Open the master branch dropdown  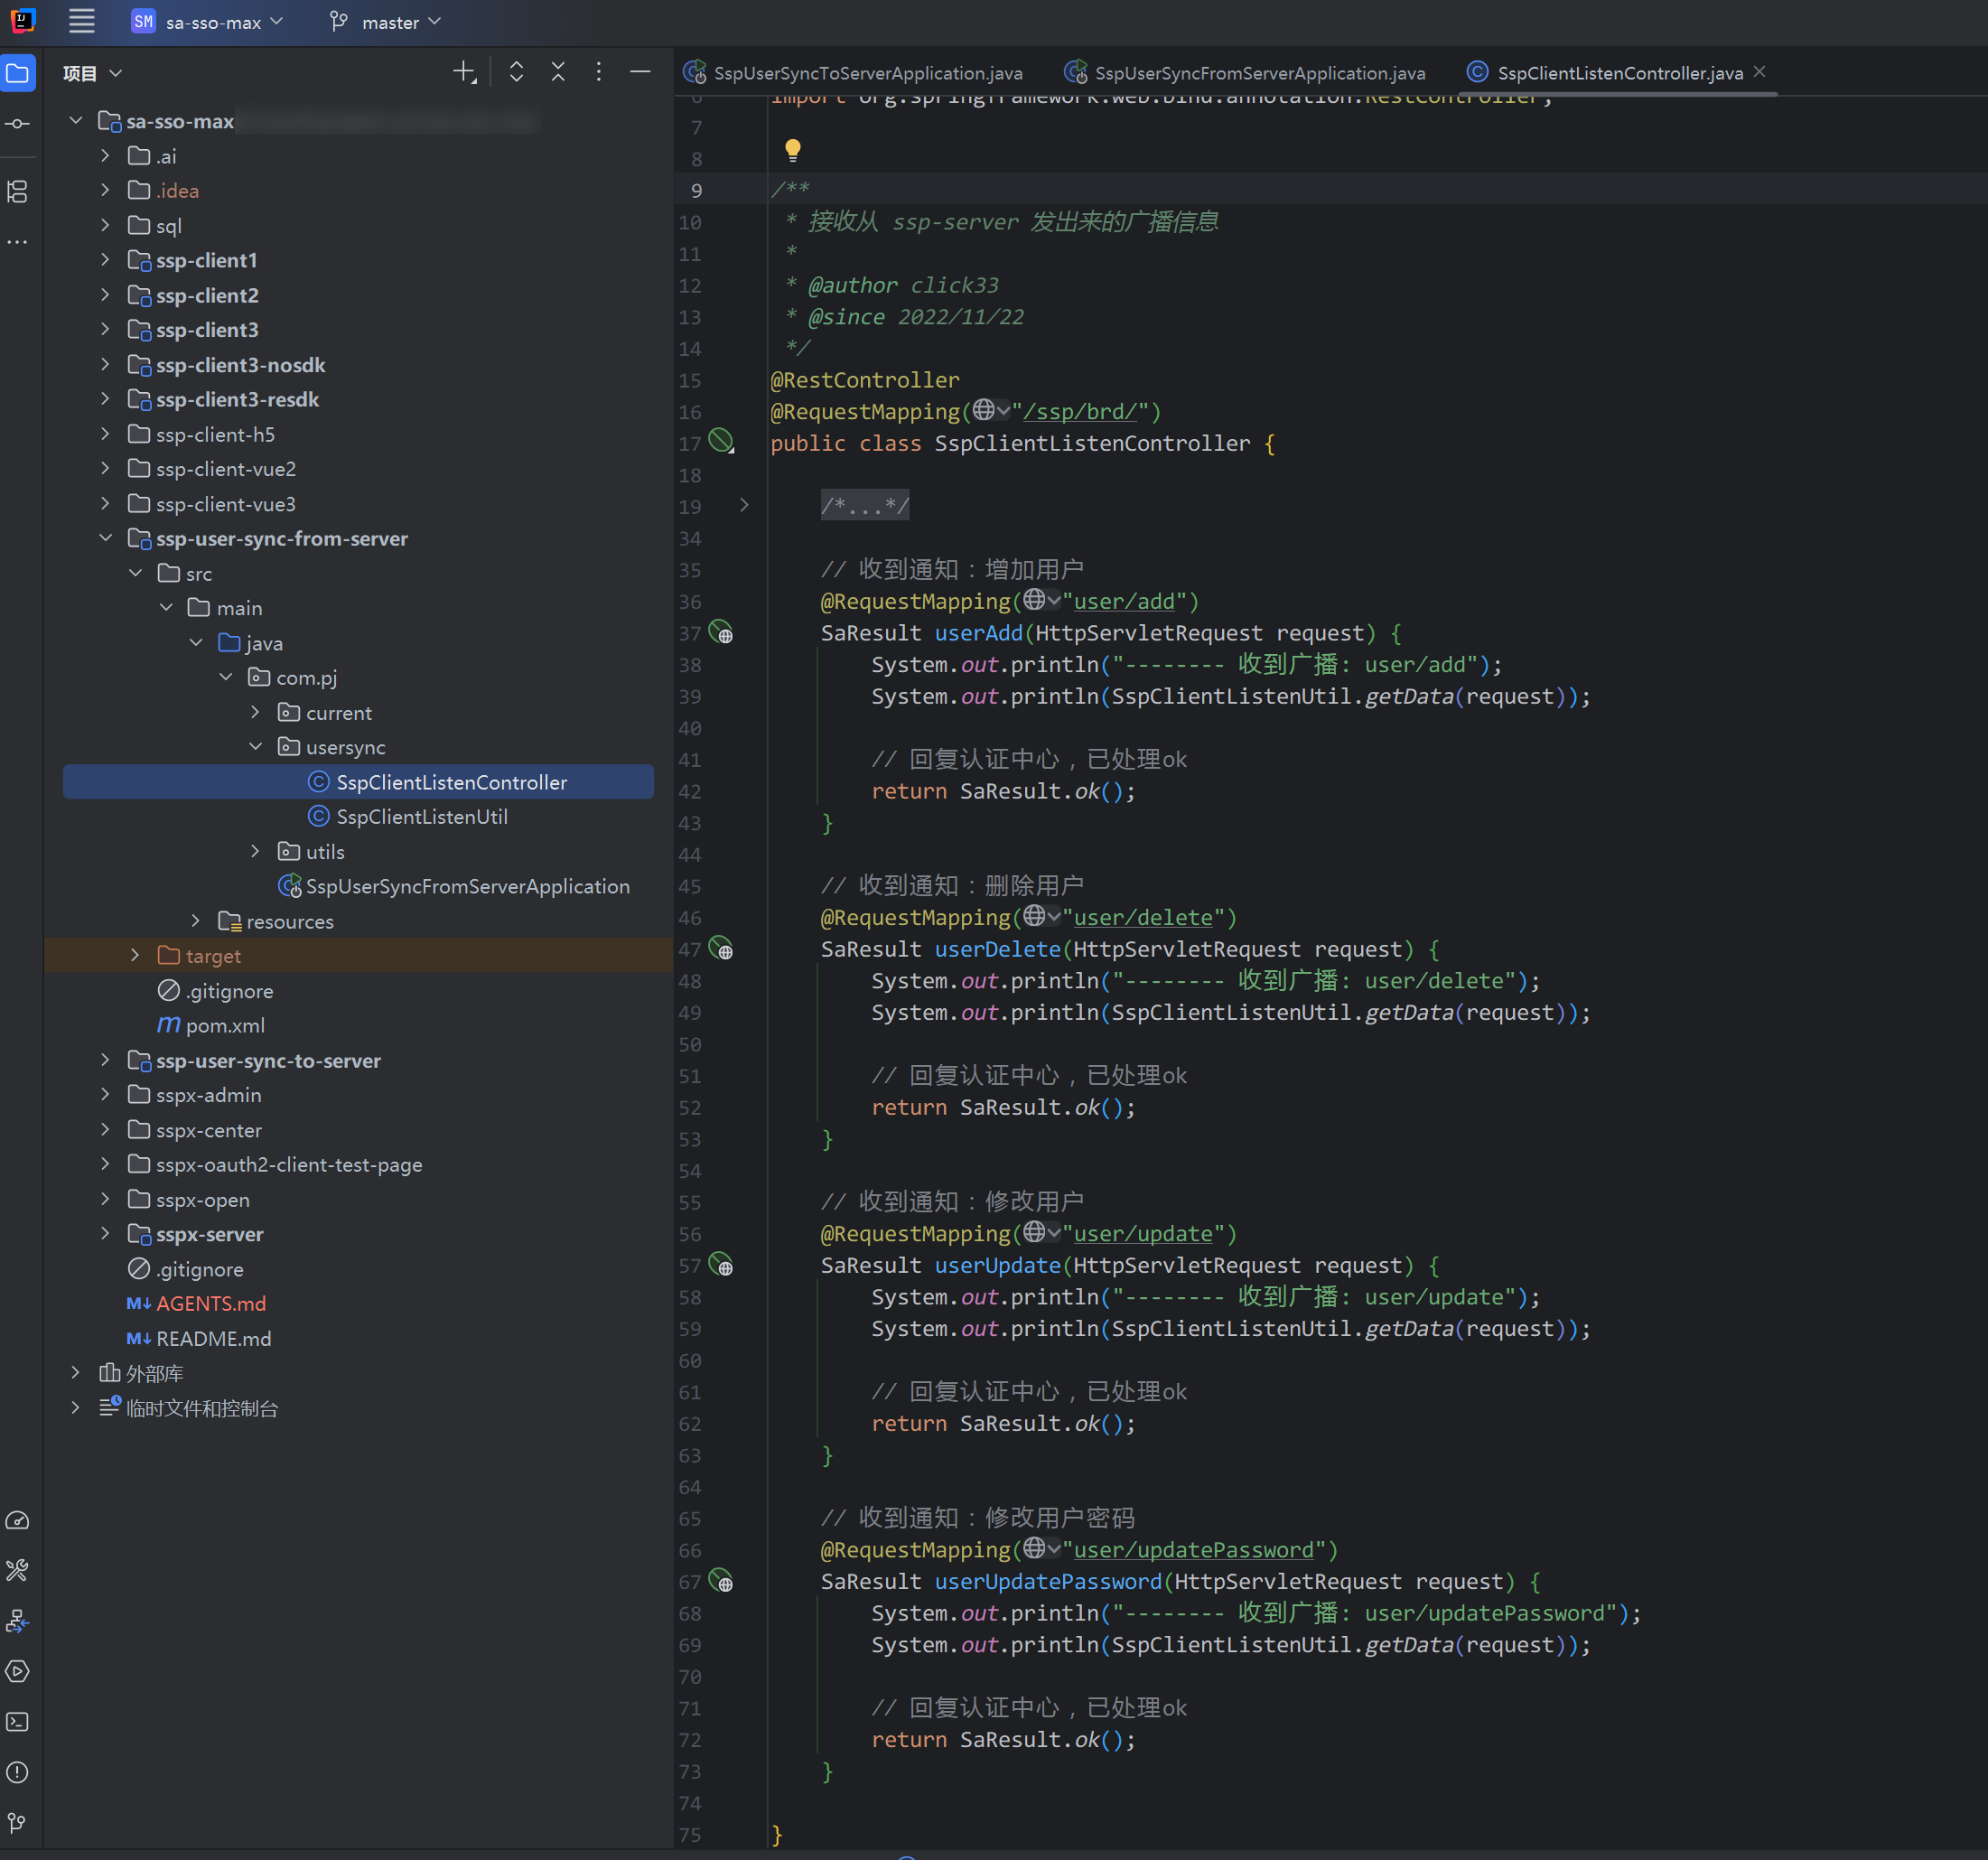click(386, 22)
